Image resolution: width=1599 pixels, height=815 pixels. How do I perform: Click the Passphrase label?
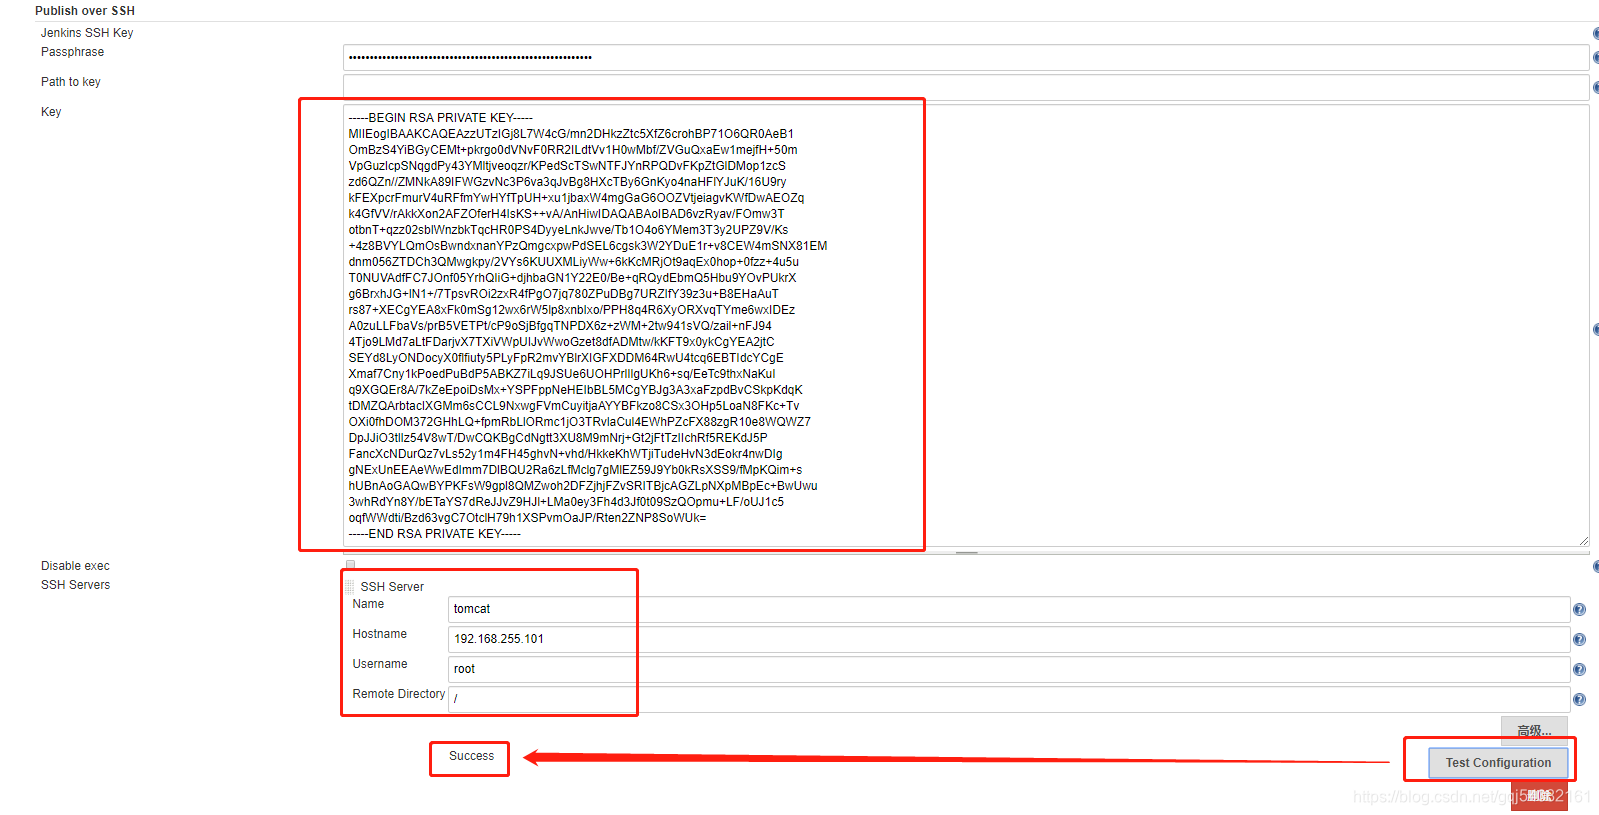tap(72, 52)
